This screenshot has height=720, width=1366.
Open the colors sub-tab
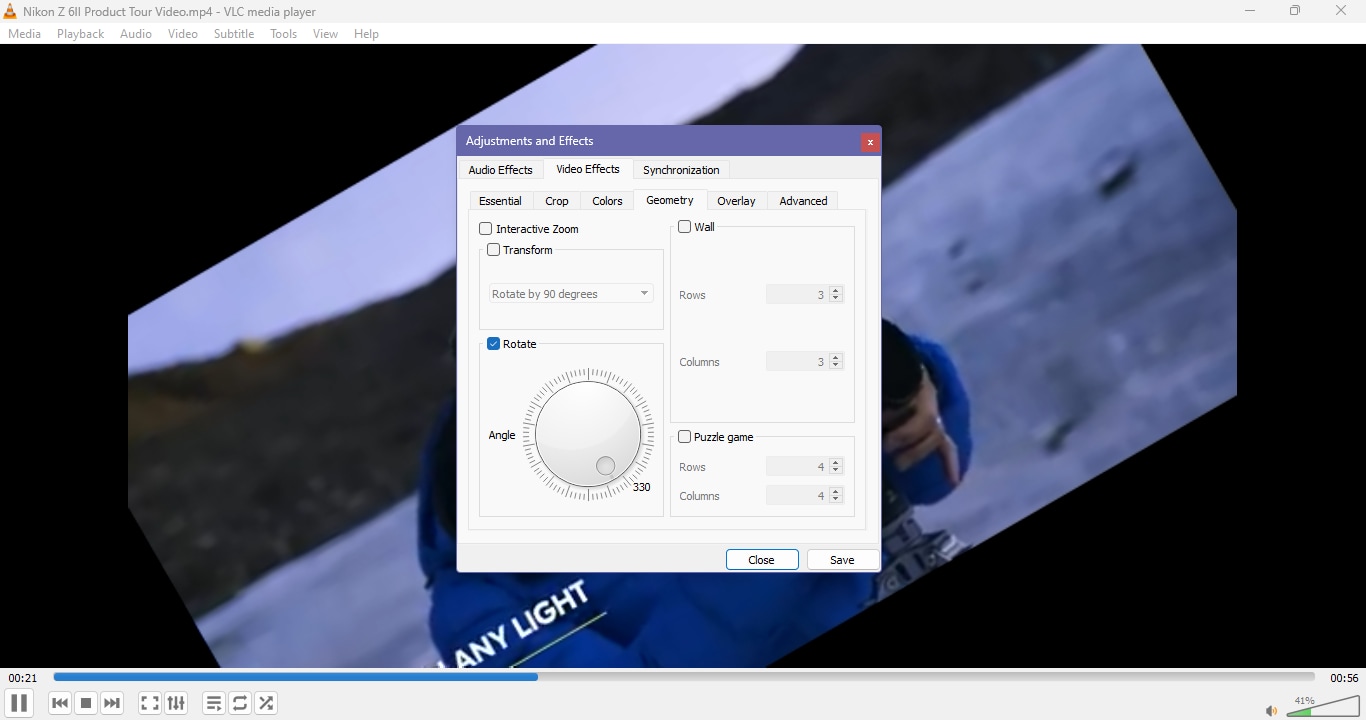click(x=608, y=202)
